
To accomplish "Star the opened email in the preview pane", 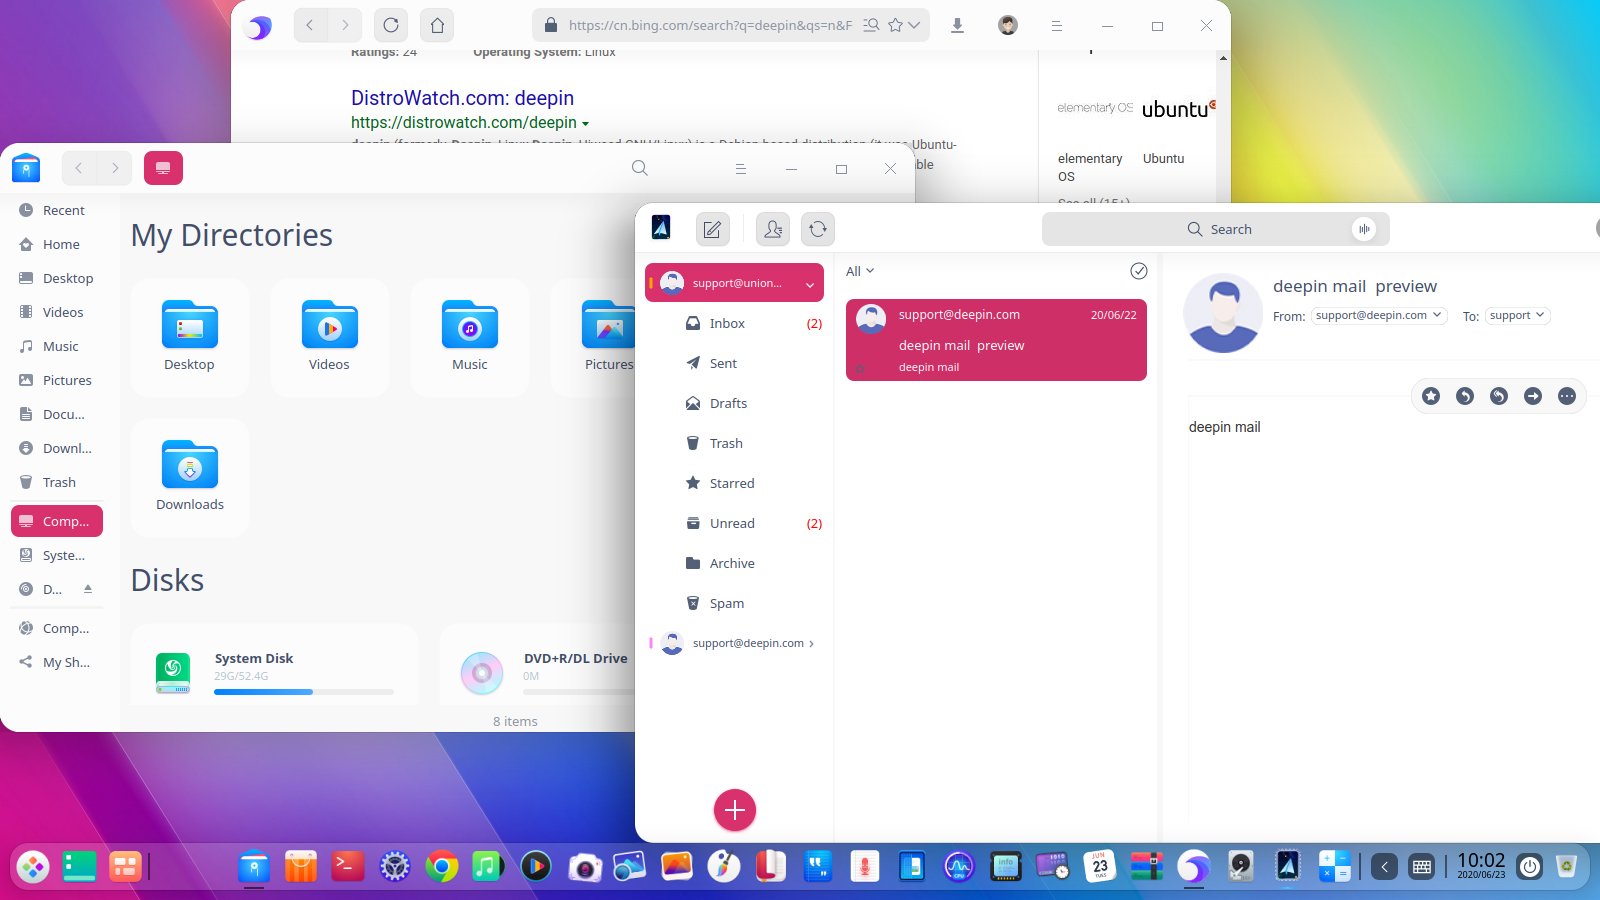I will [1430, 396].
